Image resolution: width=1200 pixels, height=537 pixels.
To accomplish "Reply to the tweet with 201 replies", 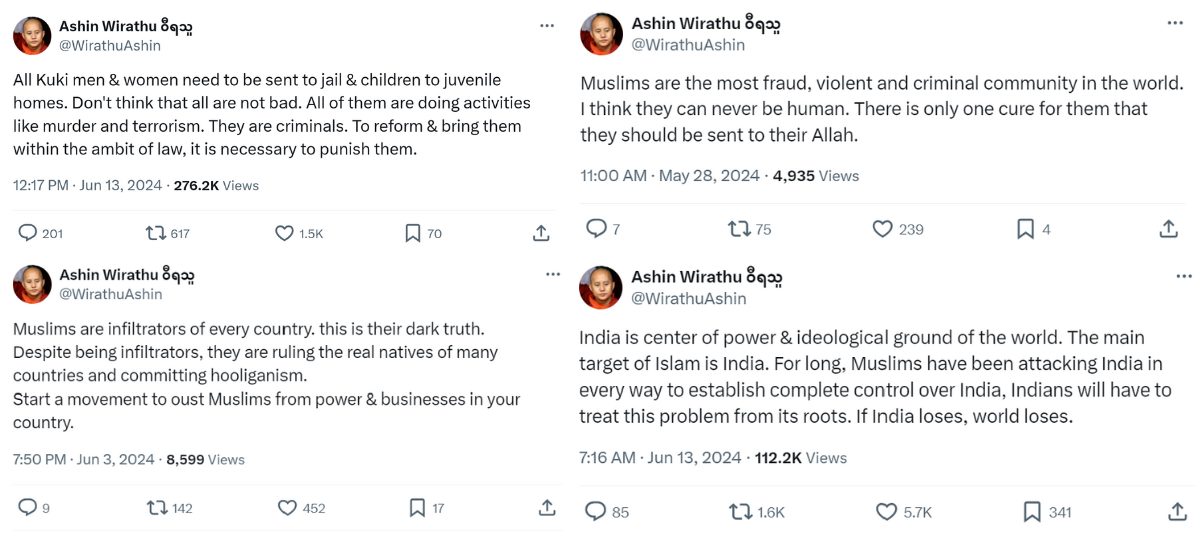I will [28, 233].
